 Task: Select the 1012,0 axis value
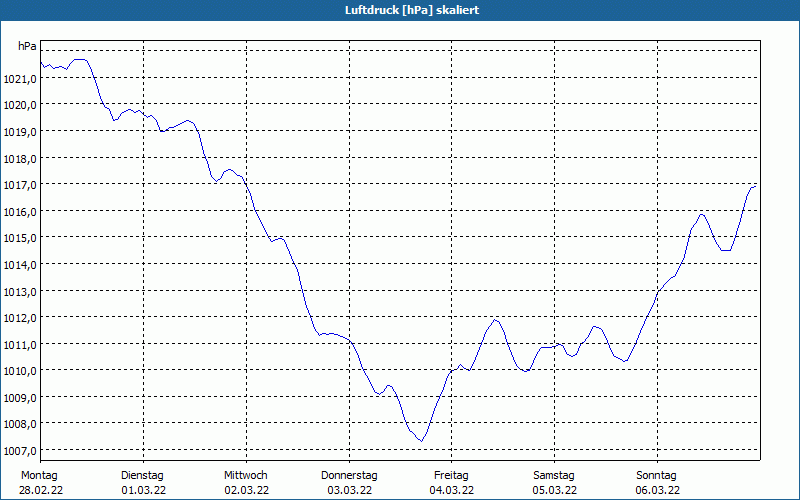20,318
